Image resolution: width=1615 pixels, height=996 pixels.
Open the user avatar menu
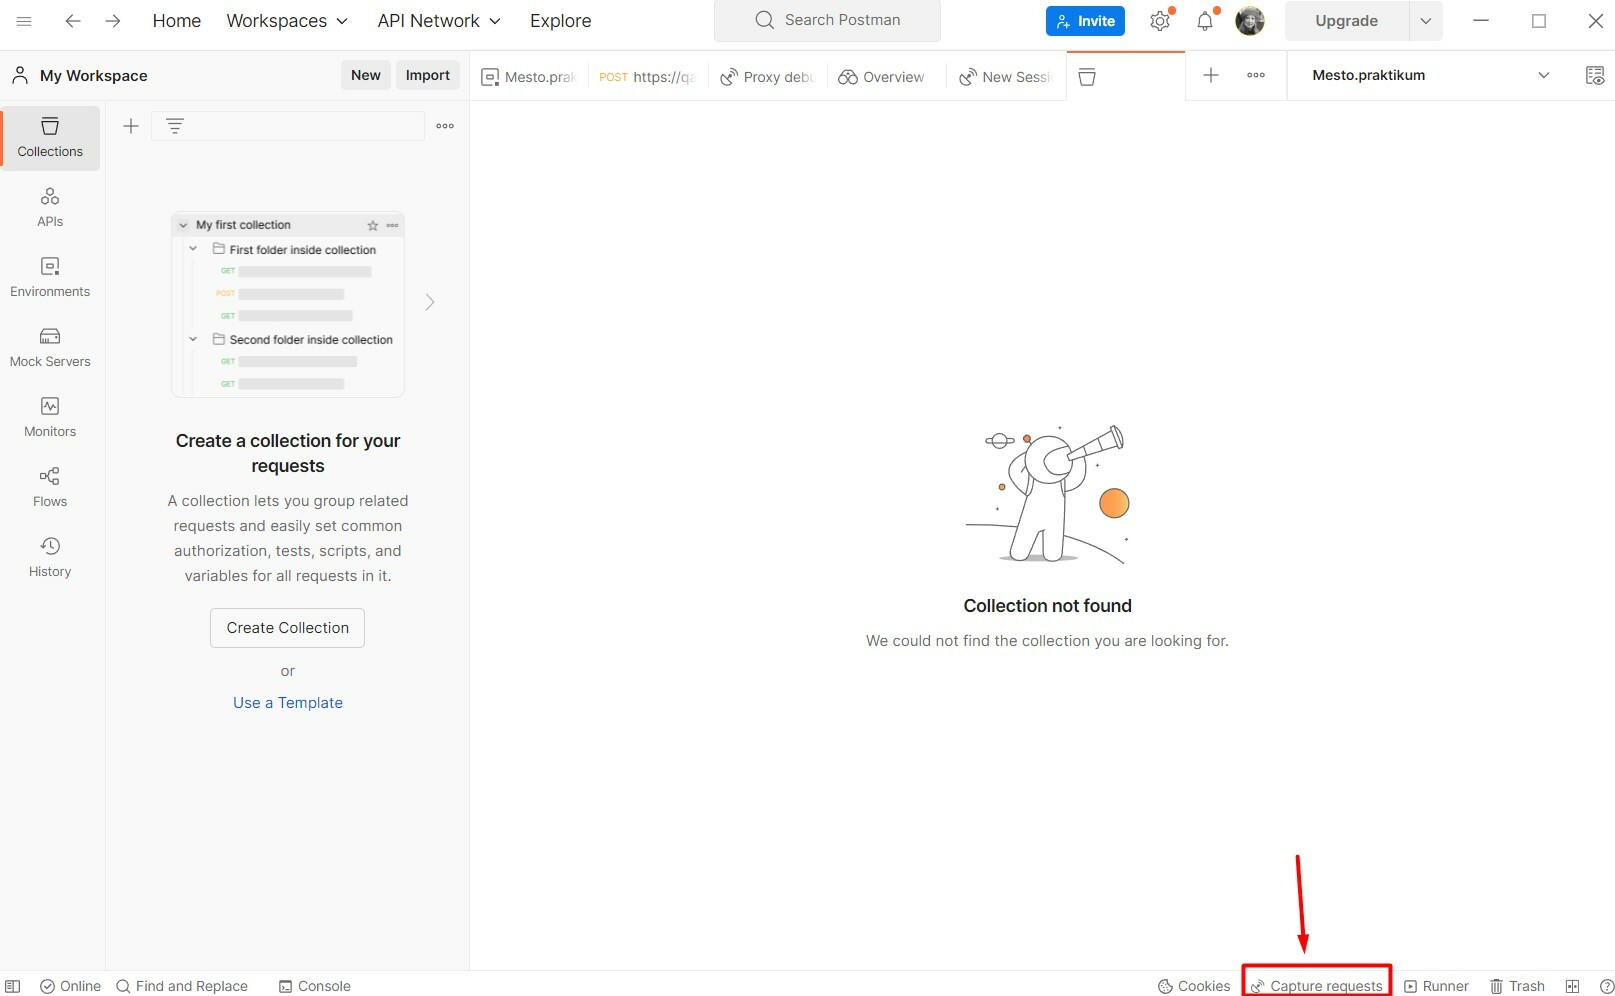click(1249, 21)
